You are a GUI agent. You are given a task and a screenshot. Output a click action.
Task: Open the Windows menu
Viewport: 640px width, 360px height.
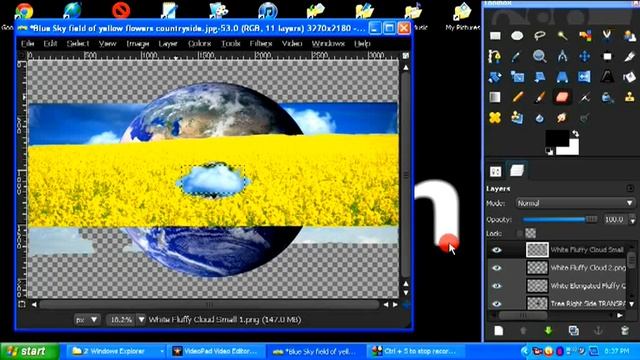328,43
